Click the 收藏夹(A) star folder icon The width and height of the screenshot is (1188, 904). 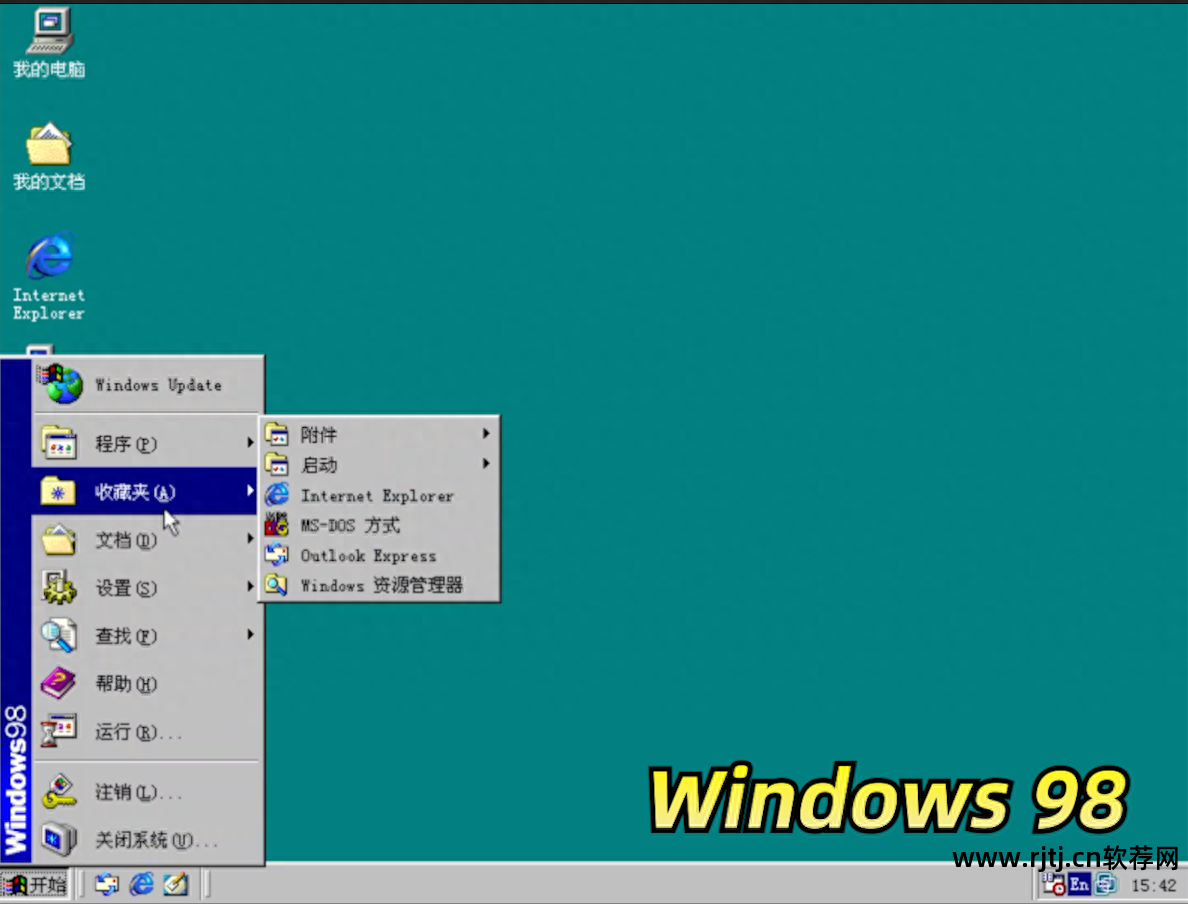click(58, 491)
